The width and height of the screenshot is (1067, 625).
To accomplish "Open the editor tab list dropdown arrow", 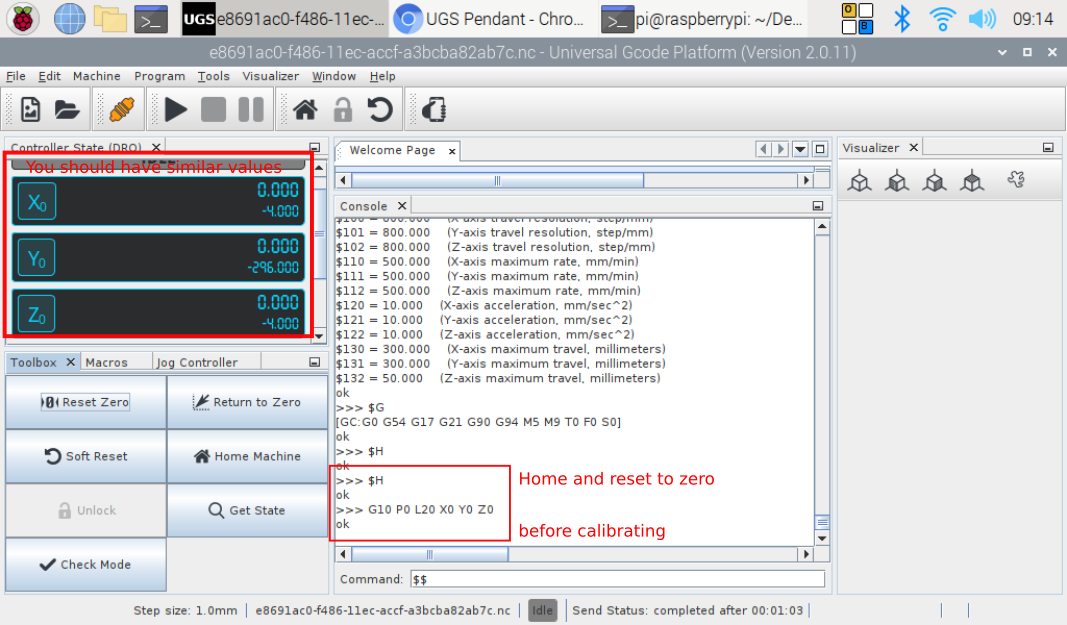I will pos(801,149).
